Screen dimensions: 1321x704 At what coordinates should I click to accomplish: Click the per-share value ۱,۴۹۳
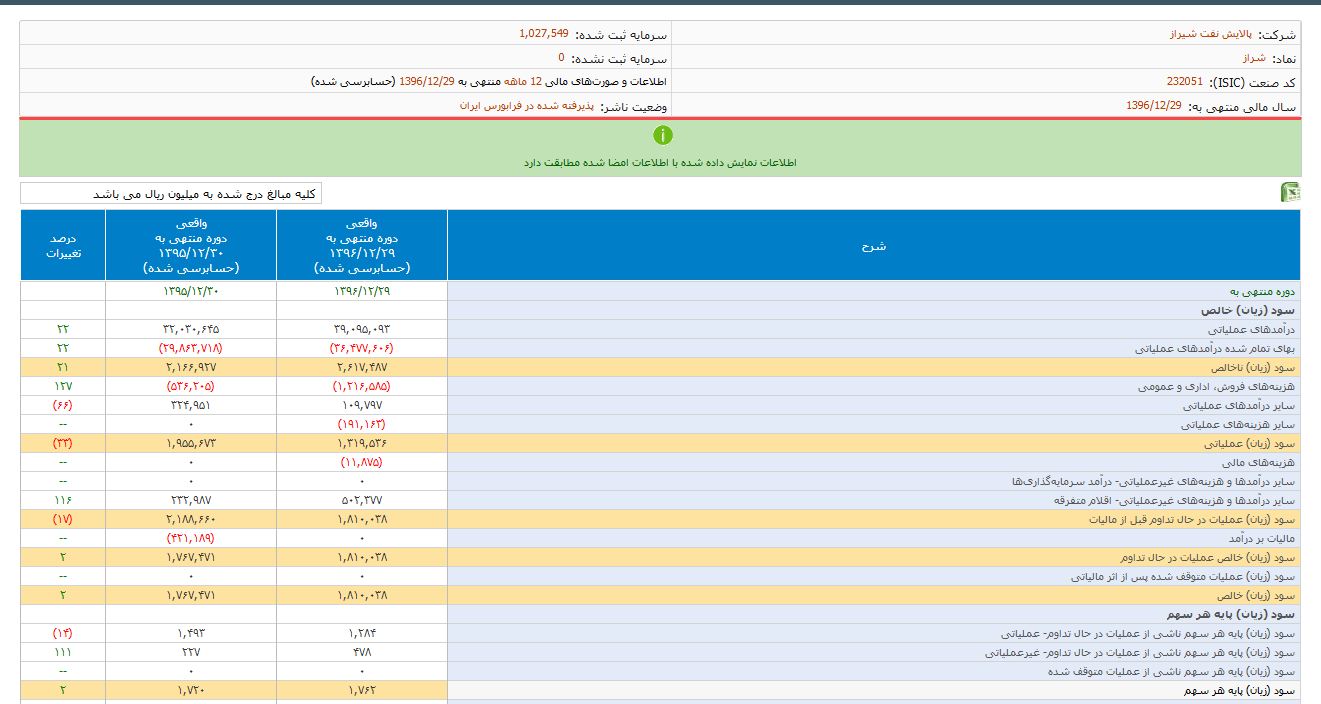click(x=191, y=633)
